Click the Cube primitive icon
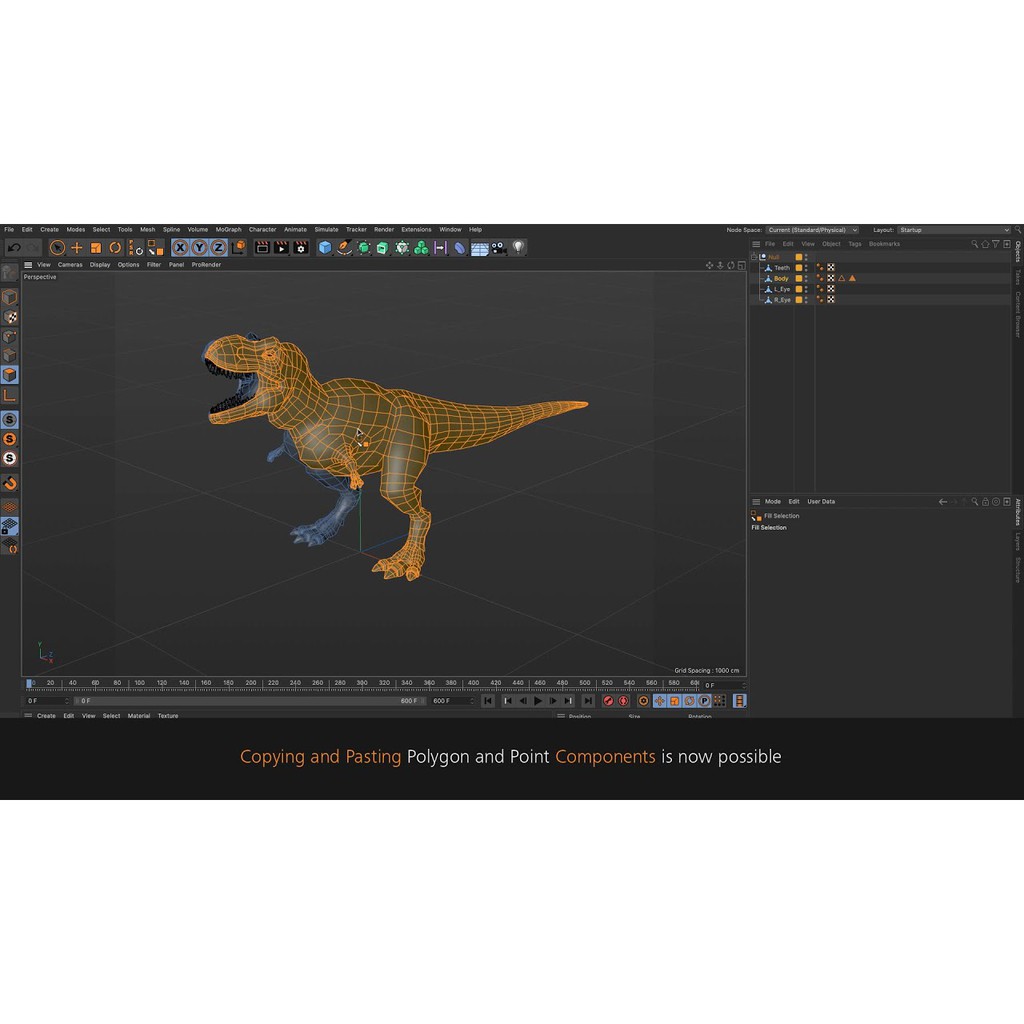Viewport: 1024px width, 1024px height. click(325, 247)
